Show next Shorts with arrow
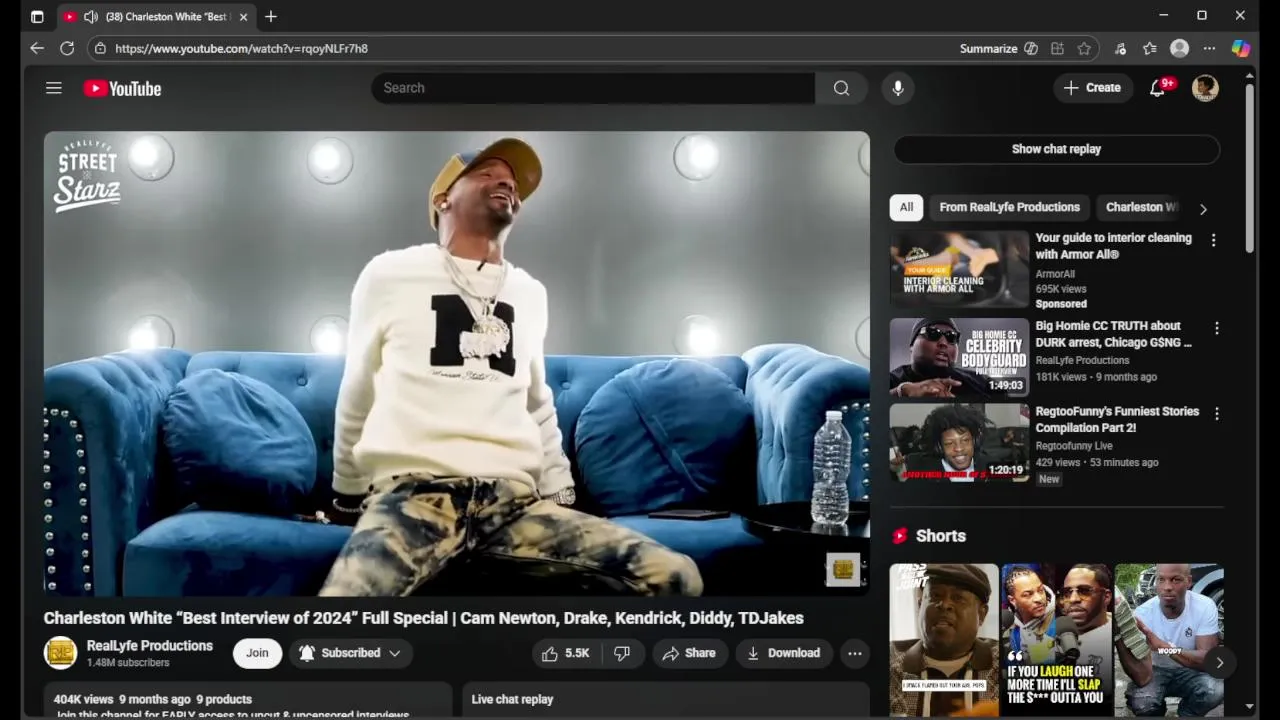 (1219, 662)
